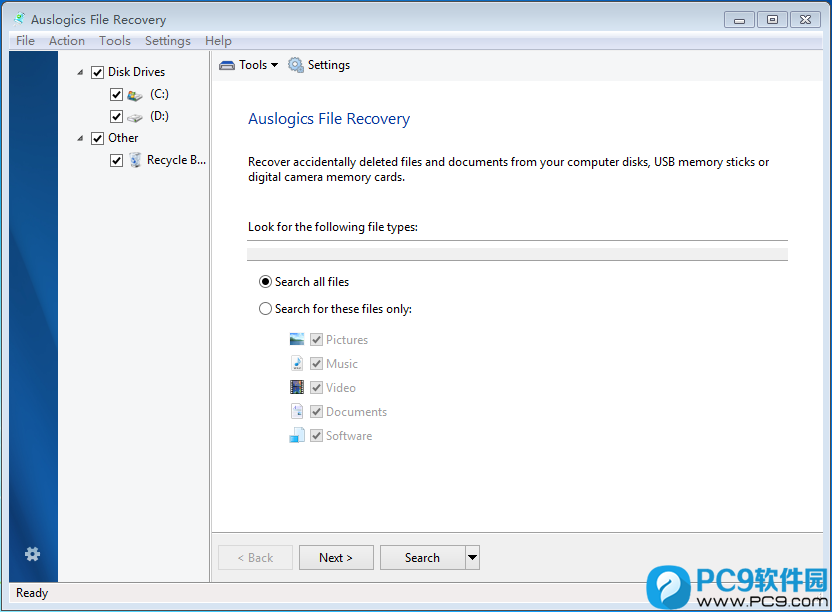
Task: Toggle the Pictures checkbox
Action: click(316, 340)
